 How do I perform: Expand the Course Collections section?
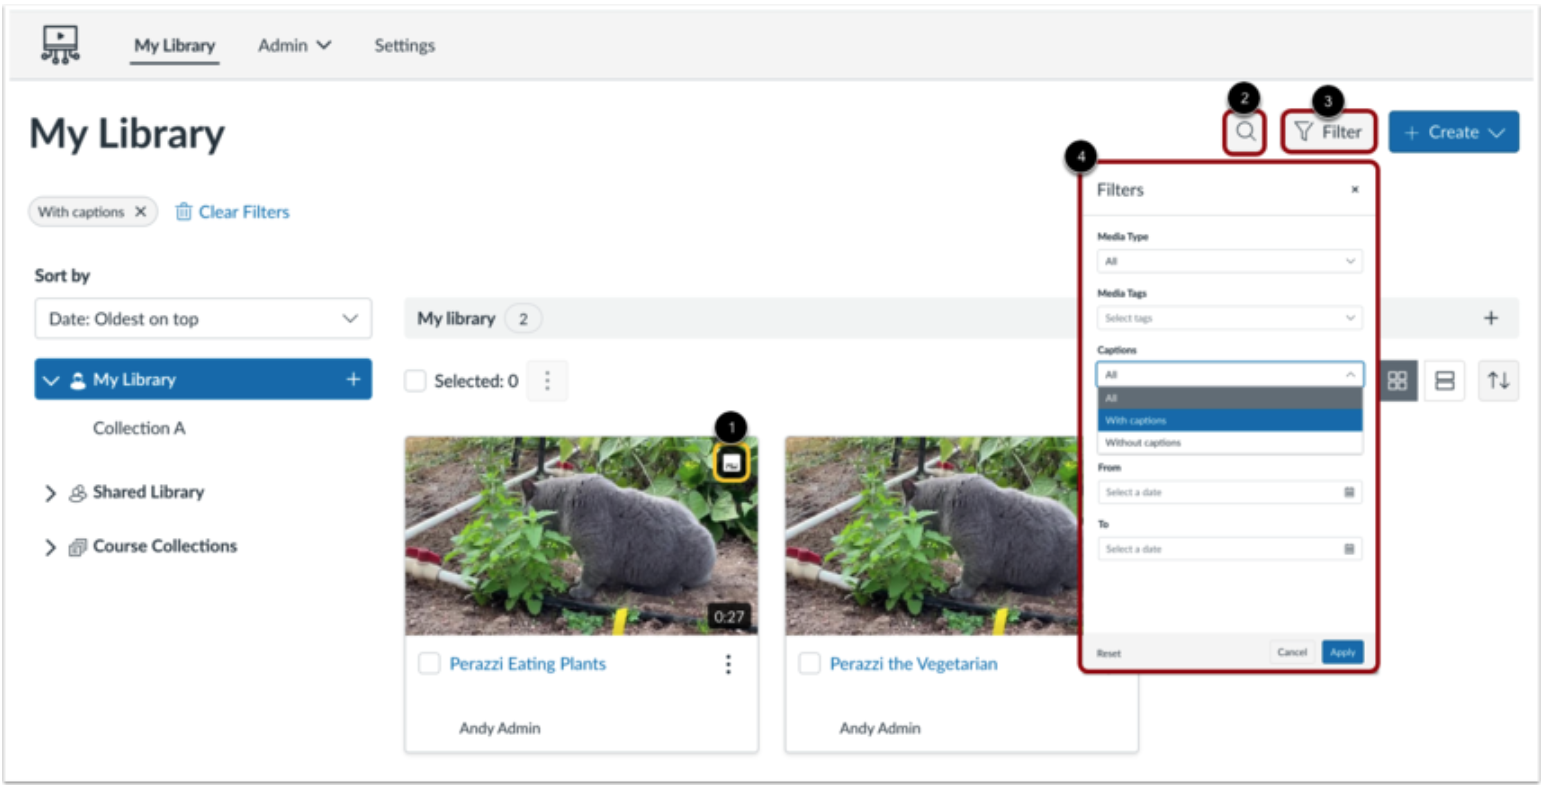(50, 547)
